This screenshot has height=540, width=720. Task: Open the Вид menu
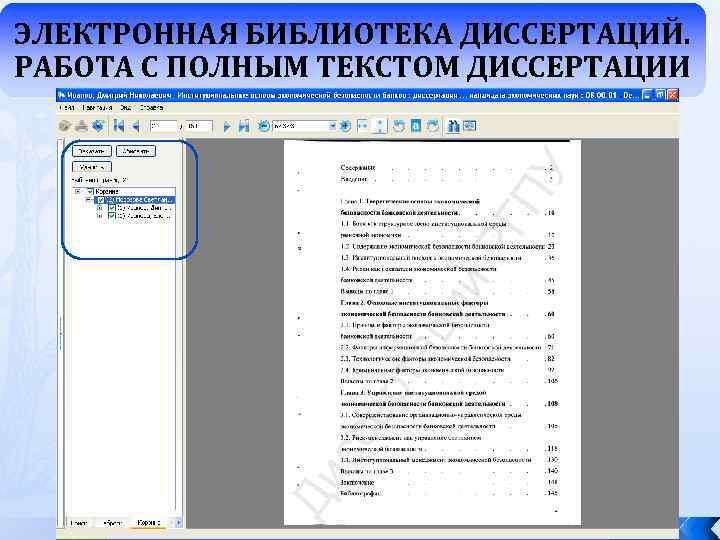coord(125,108)
